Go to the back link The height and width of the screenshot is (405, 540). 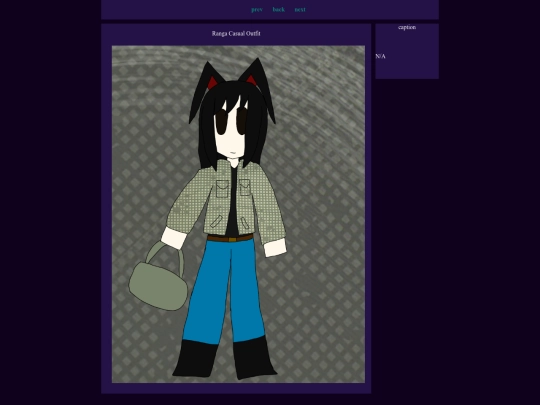(279, 10)
